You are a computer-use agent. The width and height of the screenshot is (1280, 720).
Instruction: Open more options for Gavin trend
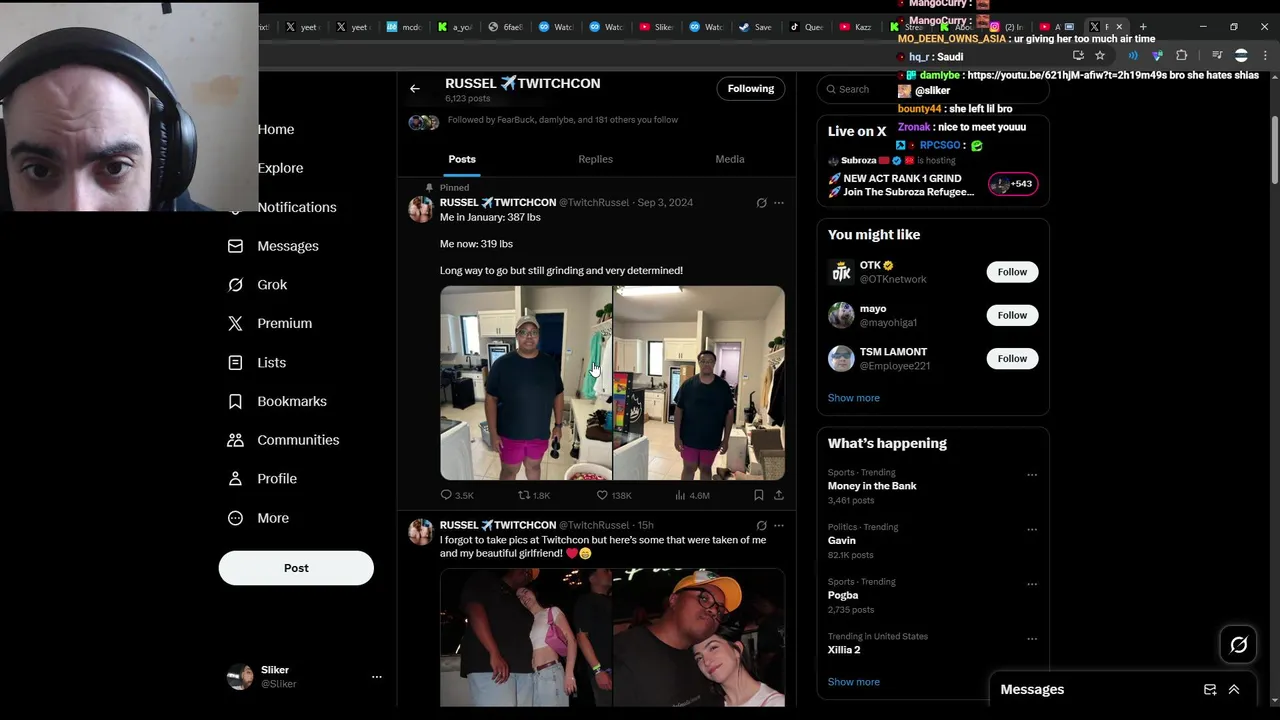coord(1032,530)
